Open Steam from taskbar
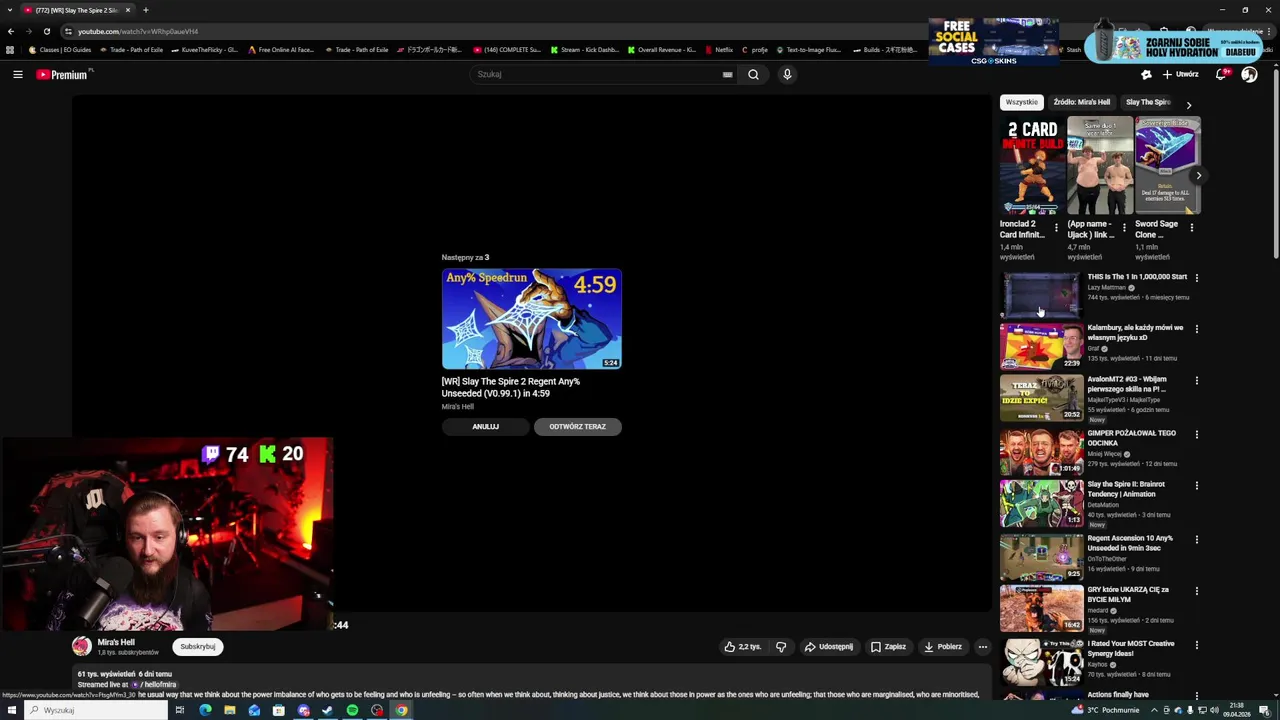Image resolution: width=1280 pixels, height=720 pixels. point(328,710)
